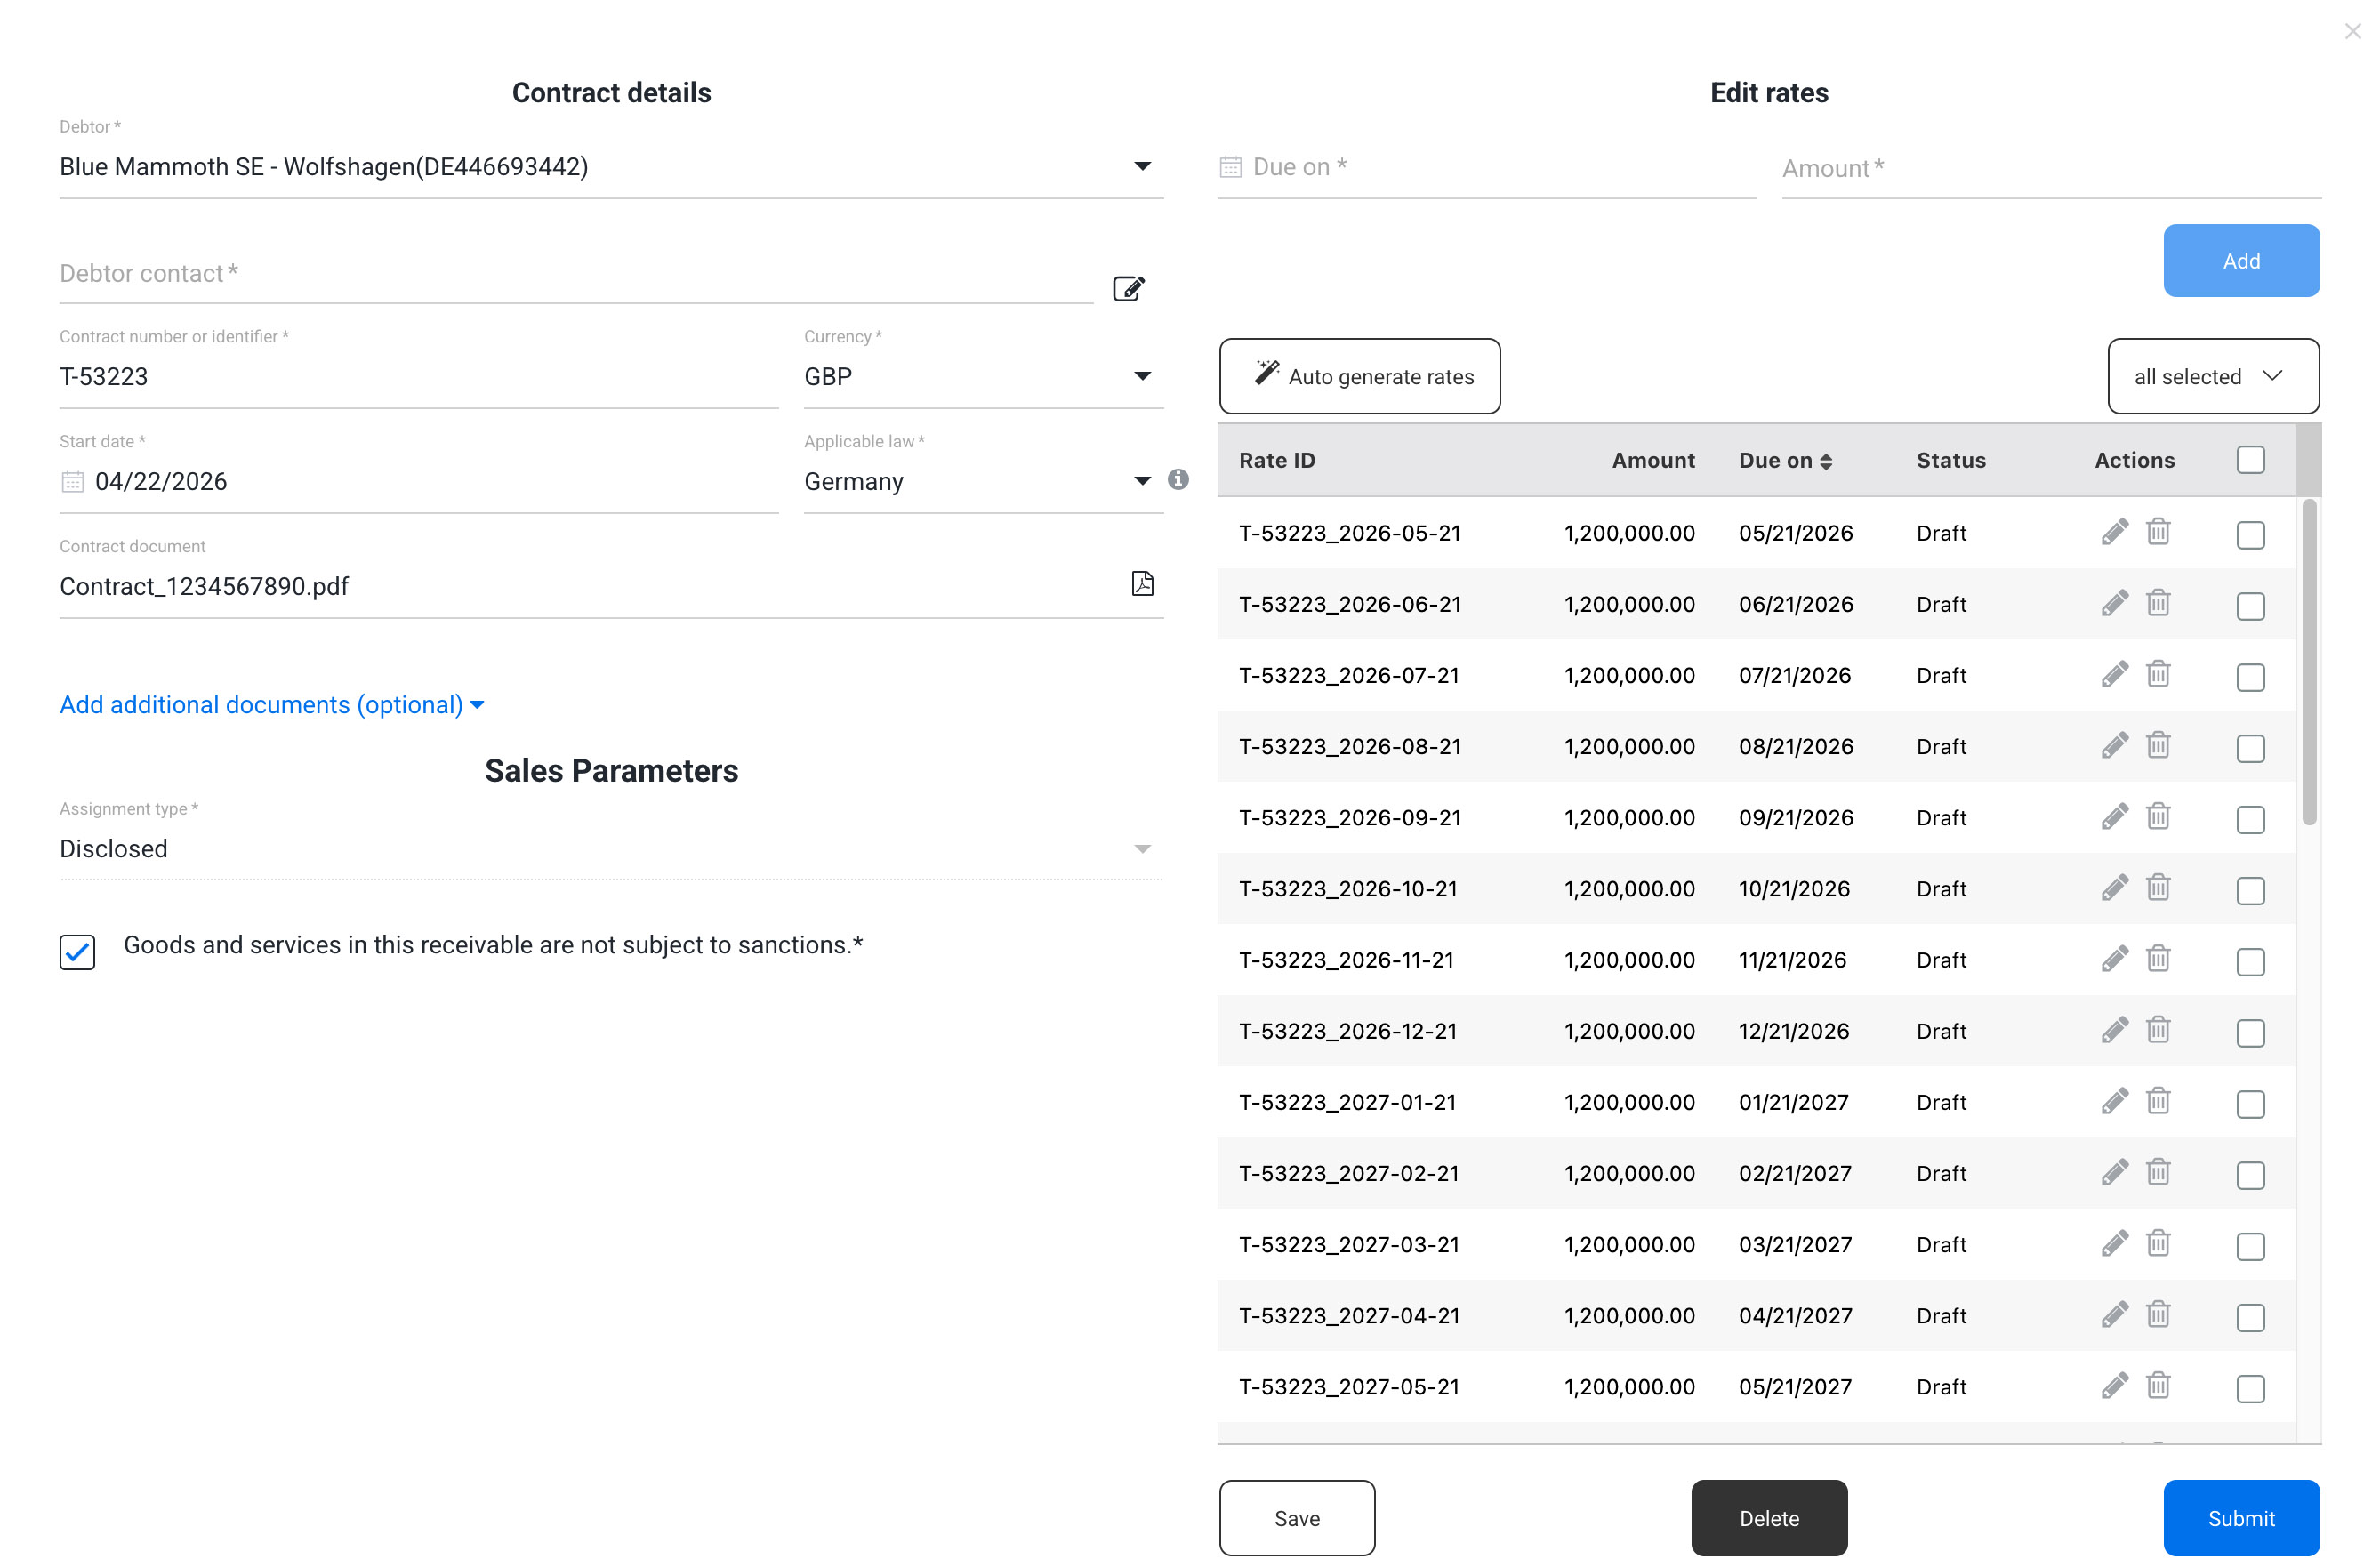
Task: Open the Assignment type Disclosed dropdown
Action: (x=611, y=849)
